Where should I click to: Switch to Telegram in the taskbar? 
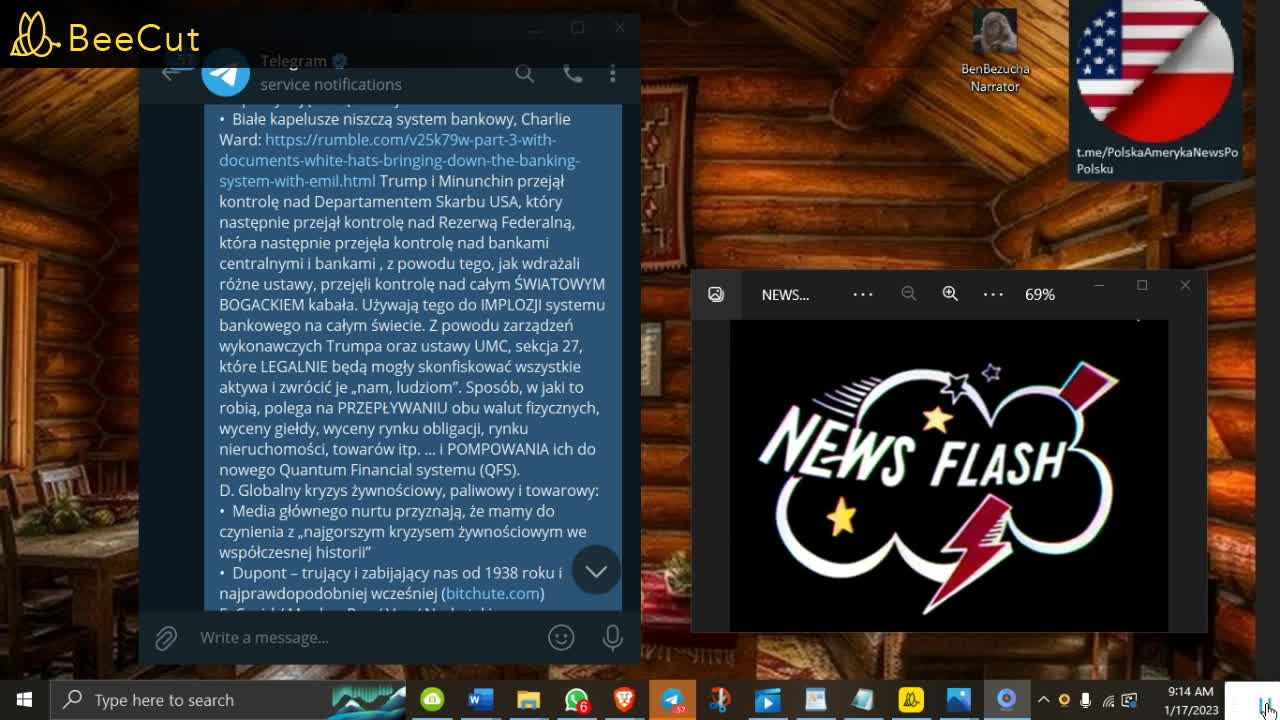click(x=672, y=700)
